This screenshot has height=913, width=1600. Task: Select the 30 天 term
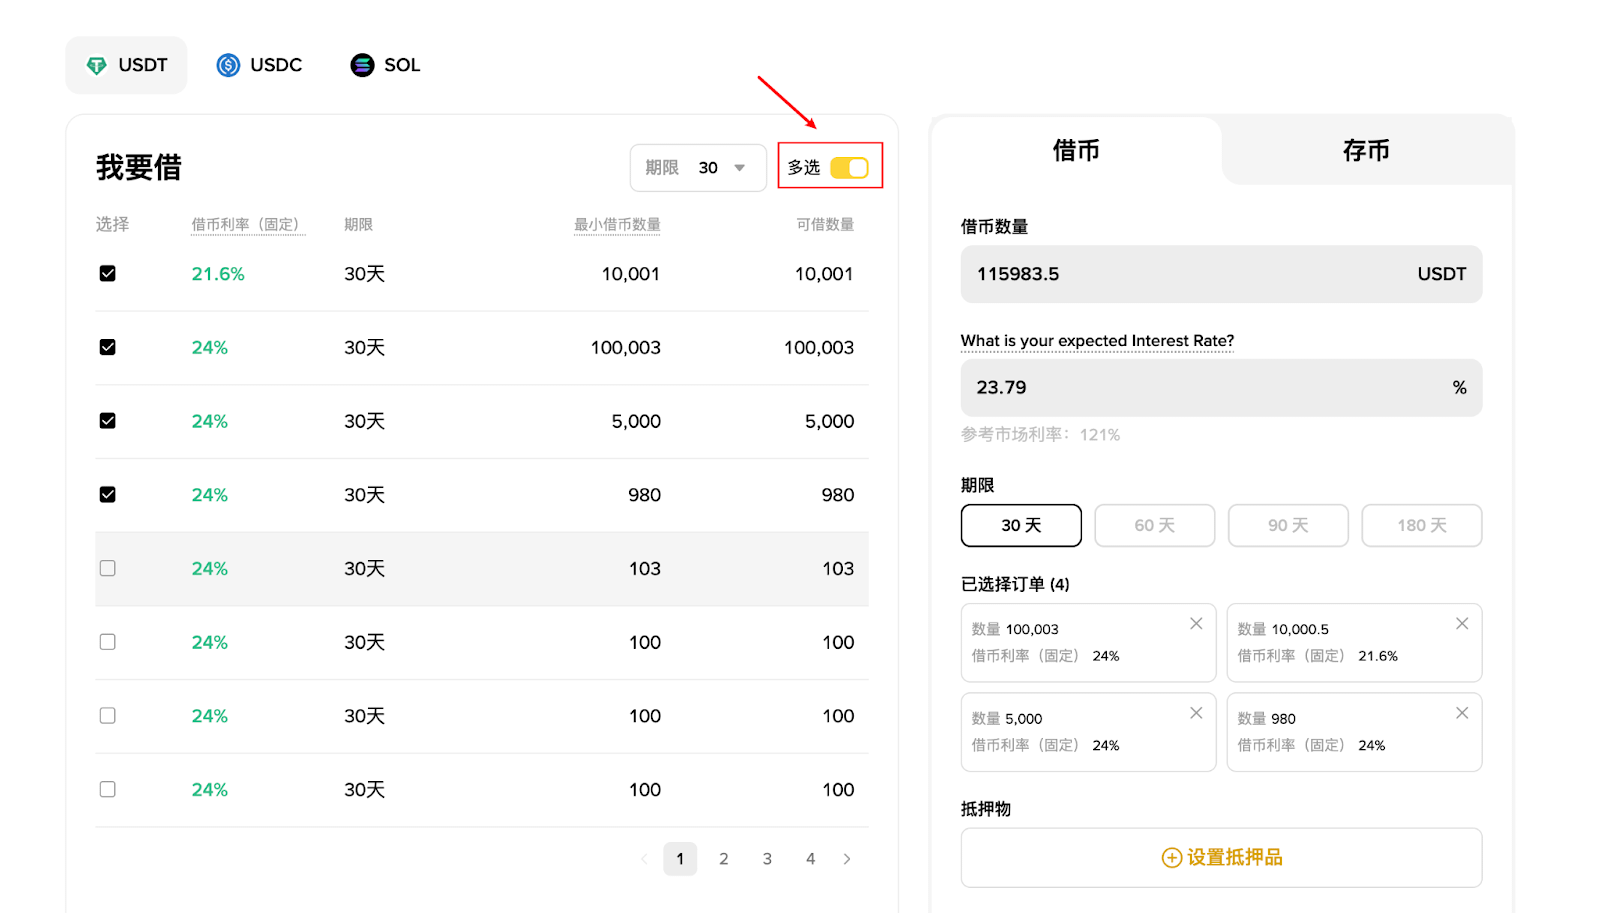1021,526
